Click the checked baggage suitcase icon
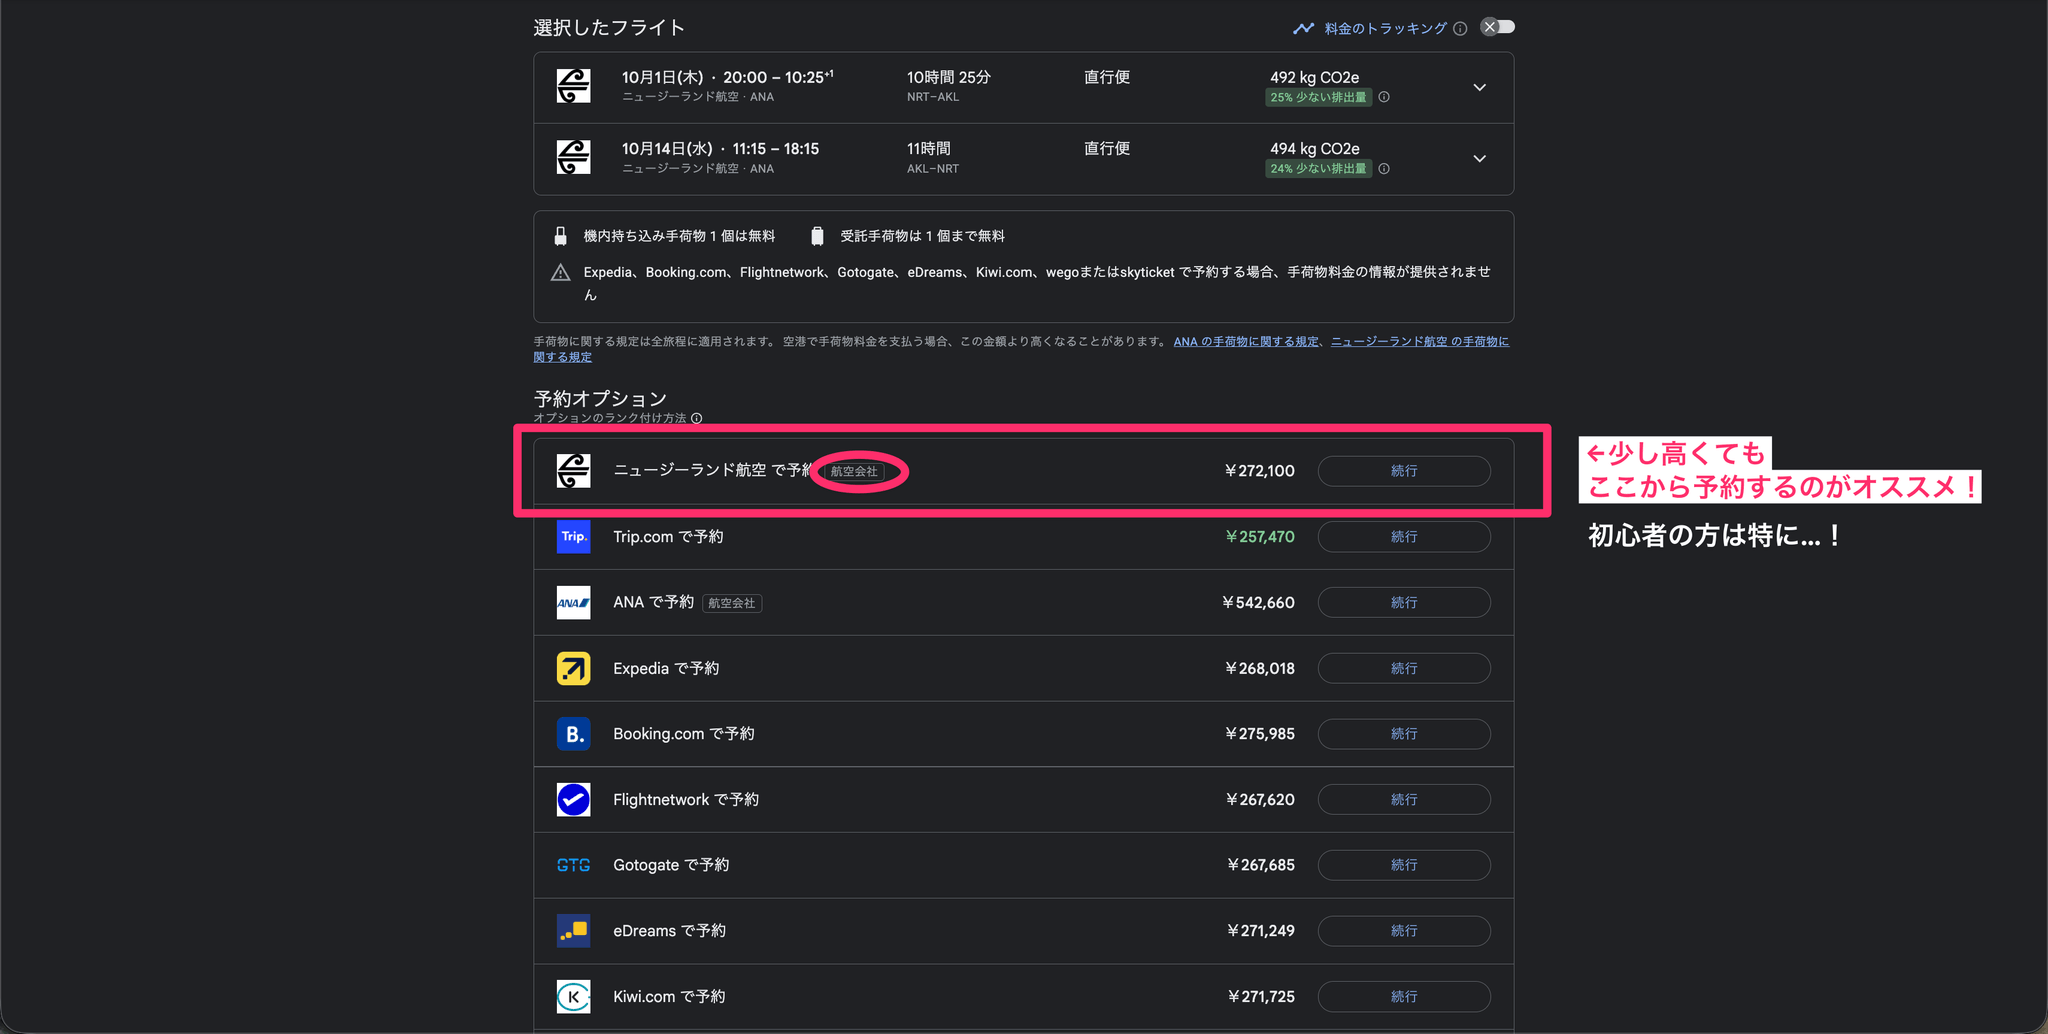The width and height of the screenshot is (2048, 1034). pos(817,236)
